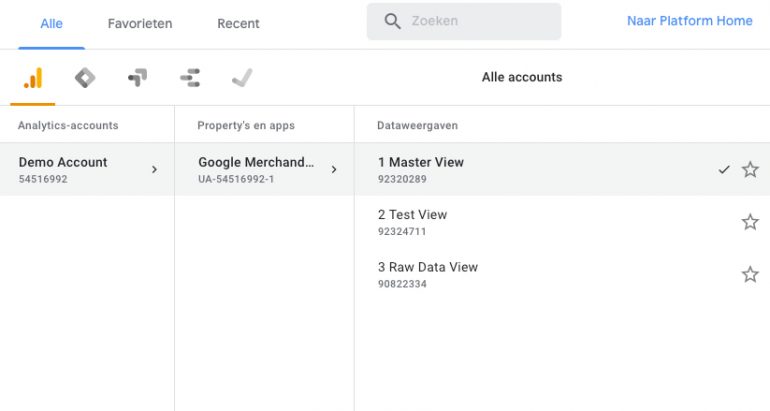Screen dimensions: 770x411
Task: Favorite the 2 Test View star
Action: coord(750,222)
